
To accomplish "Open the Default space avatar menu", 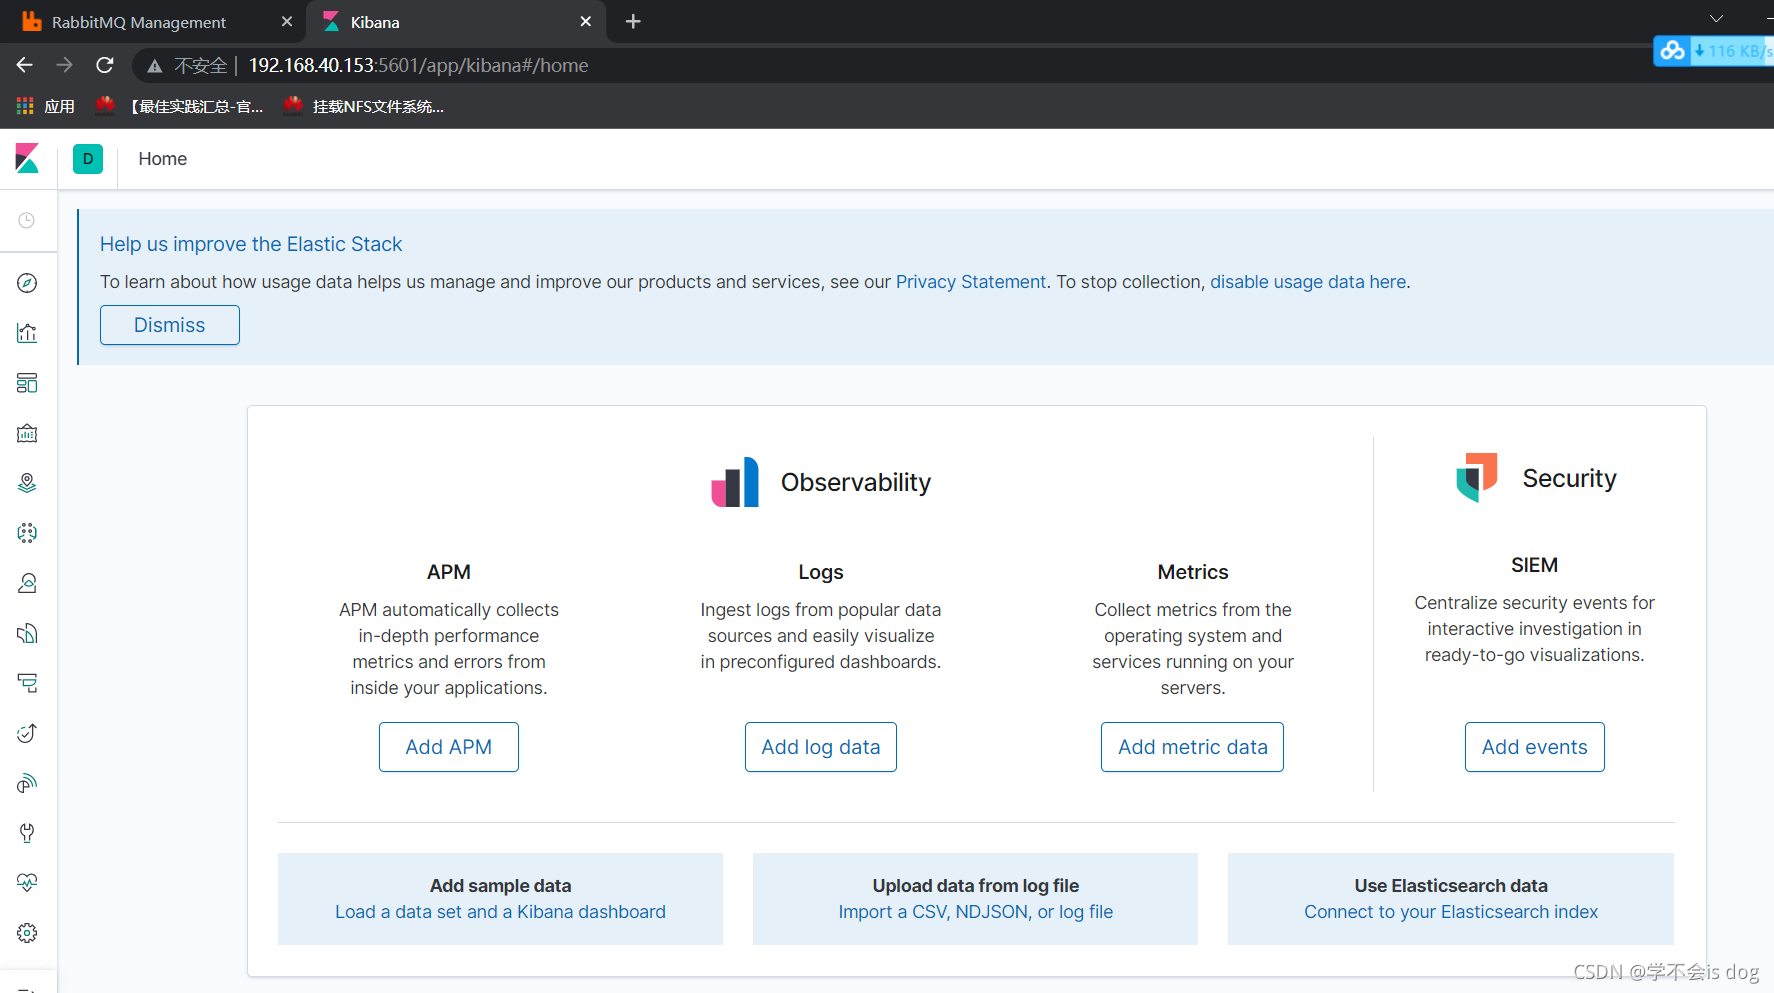I will pos(88,158).
